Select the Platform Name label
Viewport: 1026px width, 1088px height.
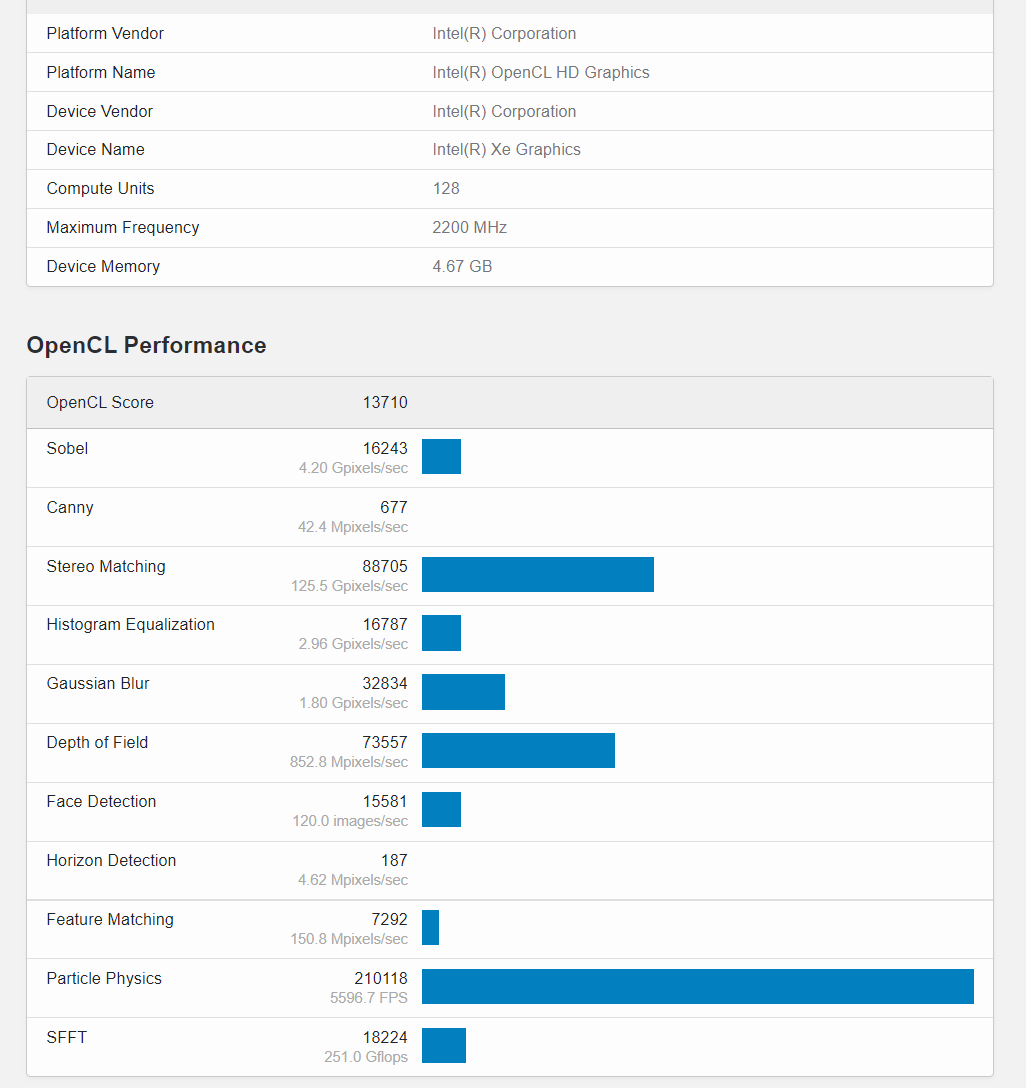coord(101,72)
